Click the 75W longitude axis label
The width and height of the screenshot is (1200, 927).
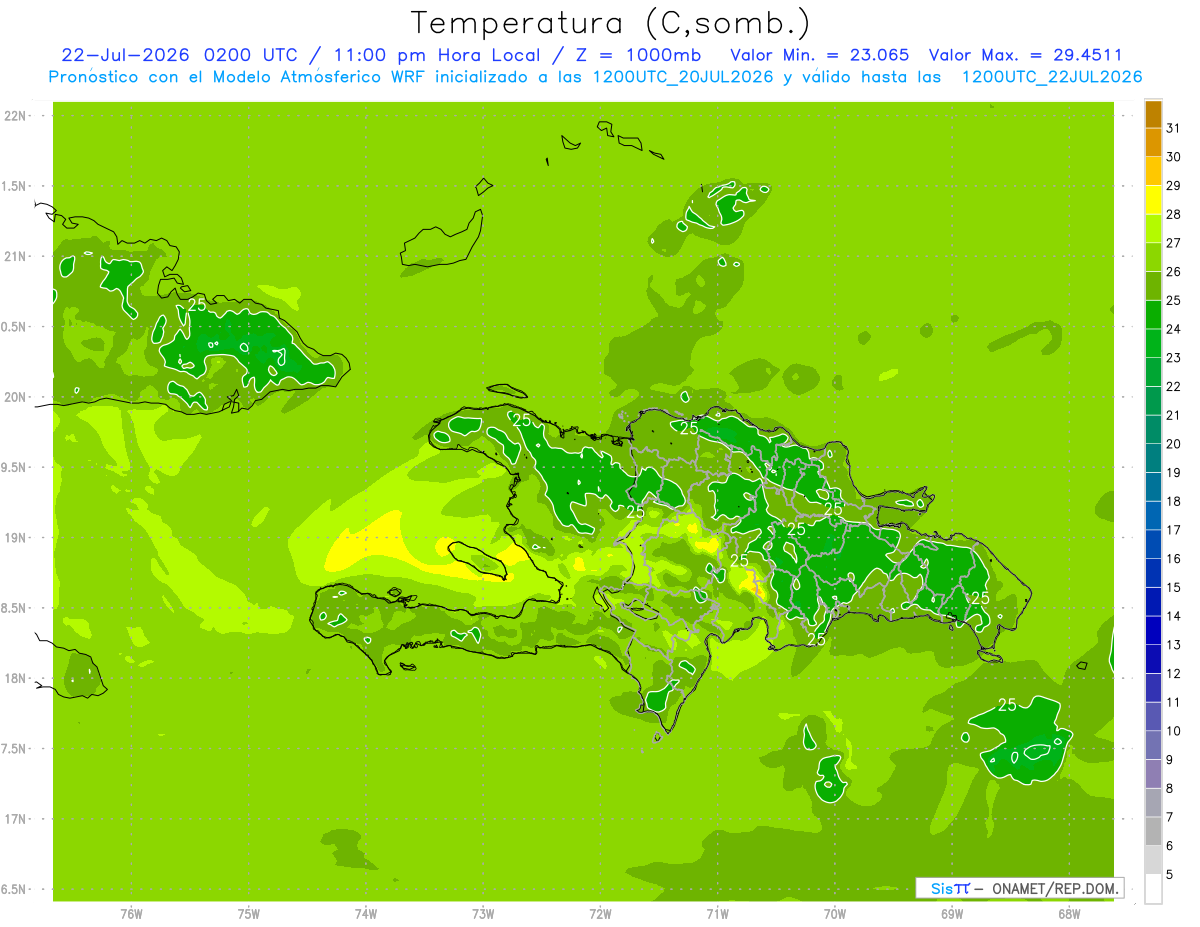pos(248,914)
